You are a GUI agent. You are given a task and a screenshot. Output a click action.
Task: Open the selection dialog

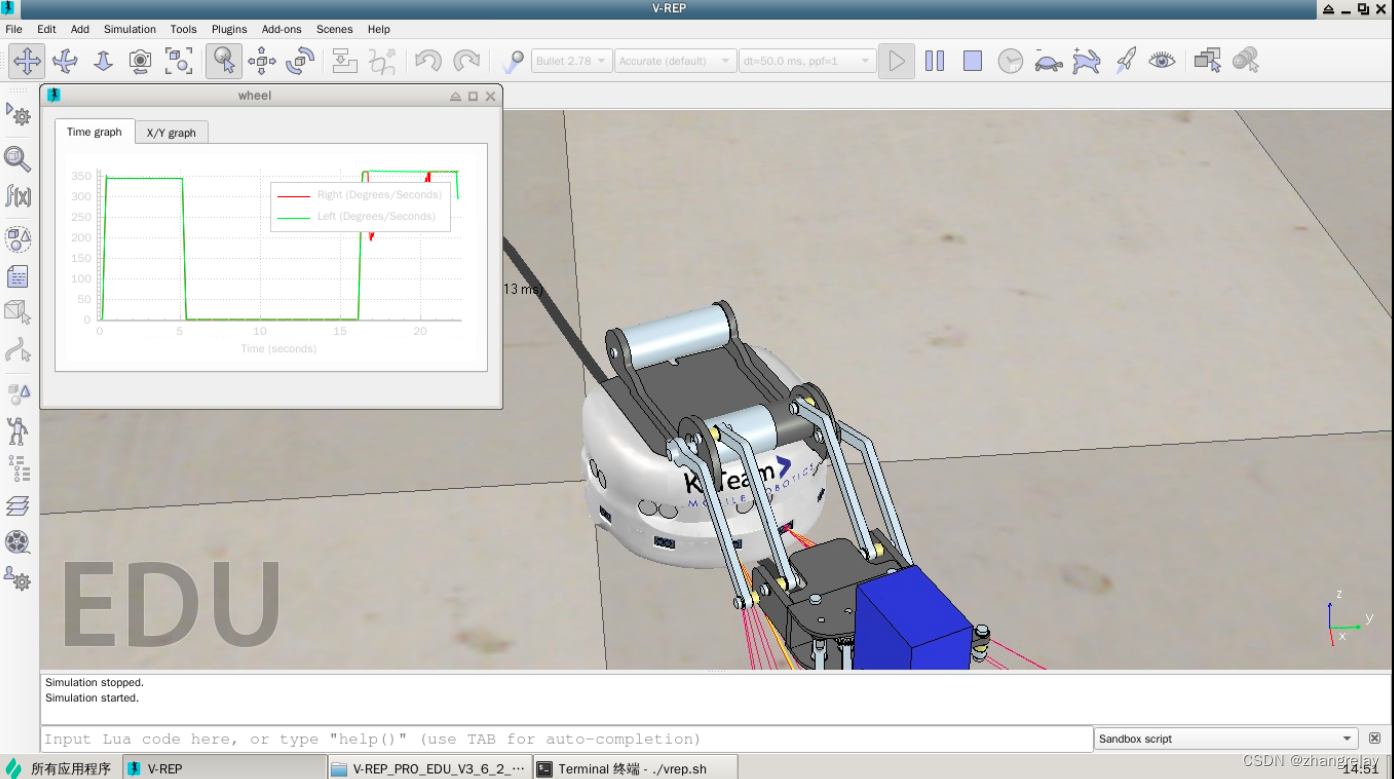coord(18,394)
